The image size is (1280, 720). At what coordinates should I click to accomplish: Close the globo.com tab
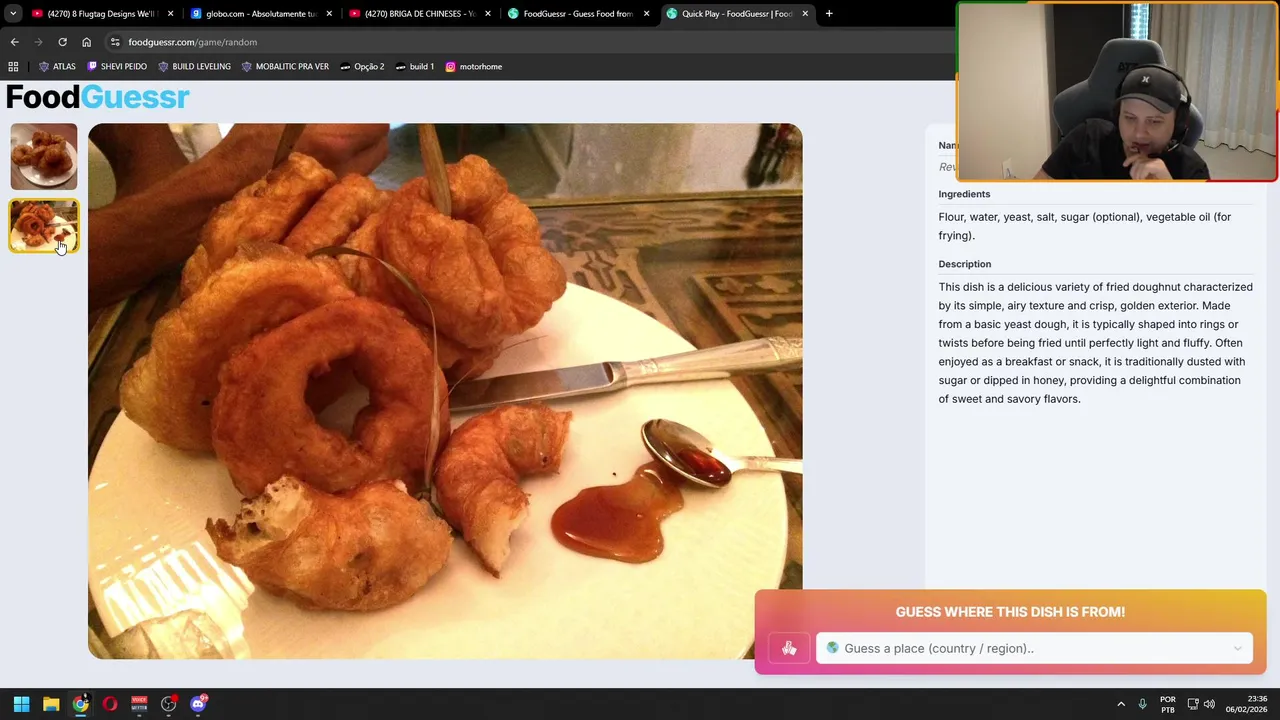coord(329,13)
